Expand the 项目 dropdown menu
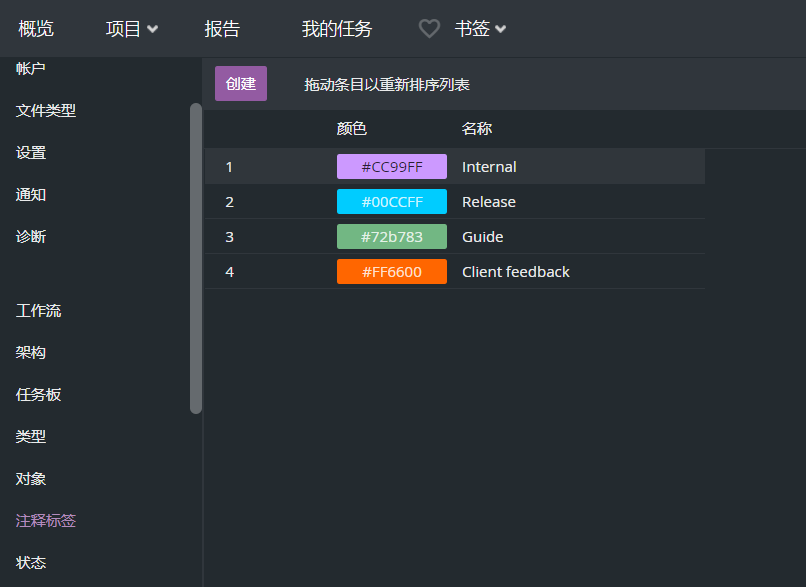The height and width of the screenshot is (587, 806). click(x=132, y=29)
